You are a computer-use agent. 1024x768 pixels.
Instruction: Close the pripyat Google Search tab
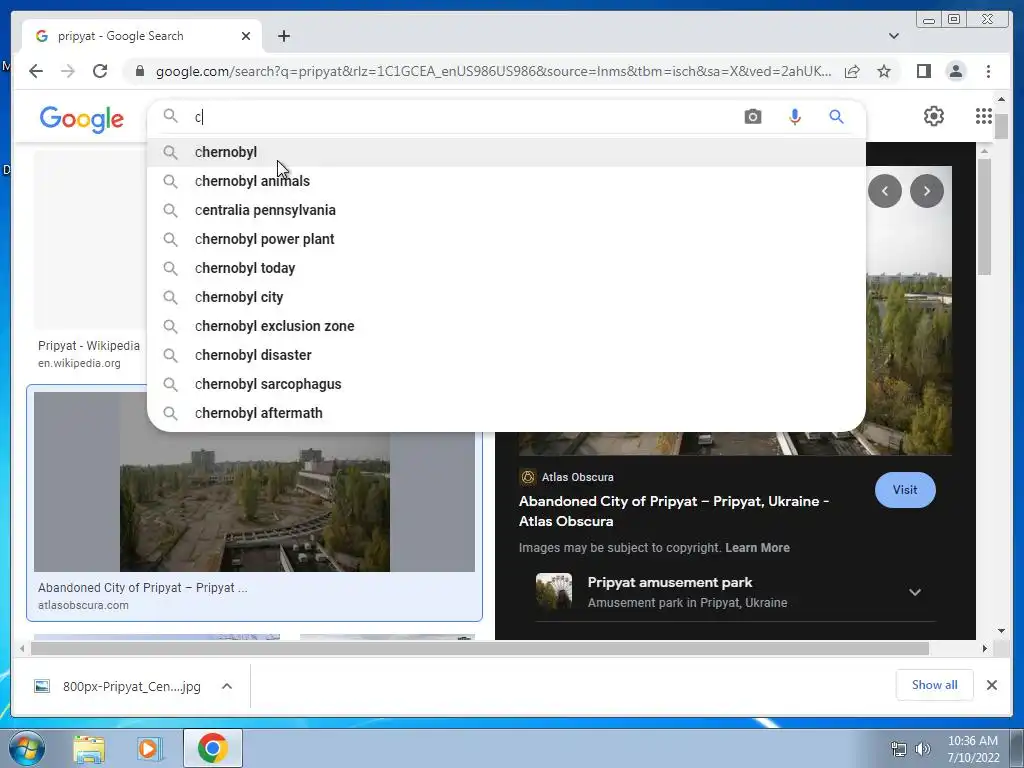tap(246, 36)
